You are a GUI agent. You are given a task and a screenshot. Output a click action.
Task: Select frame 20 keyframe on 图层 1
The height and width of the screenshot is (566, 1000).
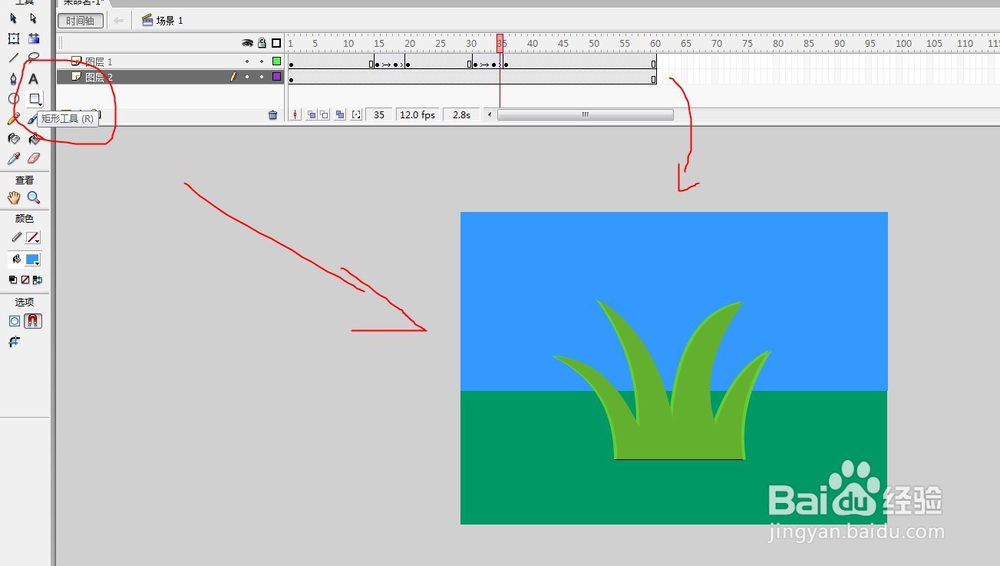tap(408, 63)
